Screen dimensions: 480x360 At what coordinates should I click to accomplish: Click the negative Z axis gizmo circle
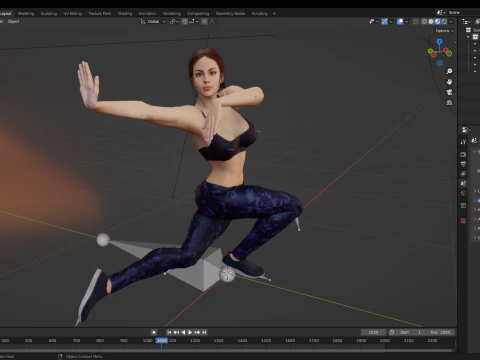[x=440, y=63]
